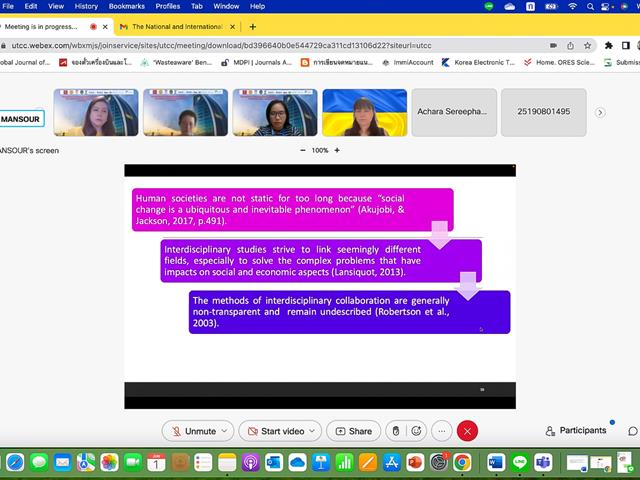The image size is (640, 480).
Task: Select the Achara Sereepha... participant tile
Action: [454, 112]
